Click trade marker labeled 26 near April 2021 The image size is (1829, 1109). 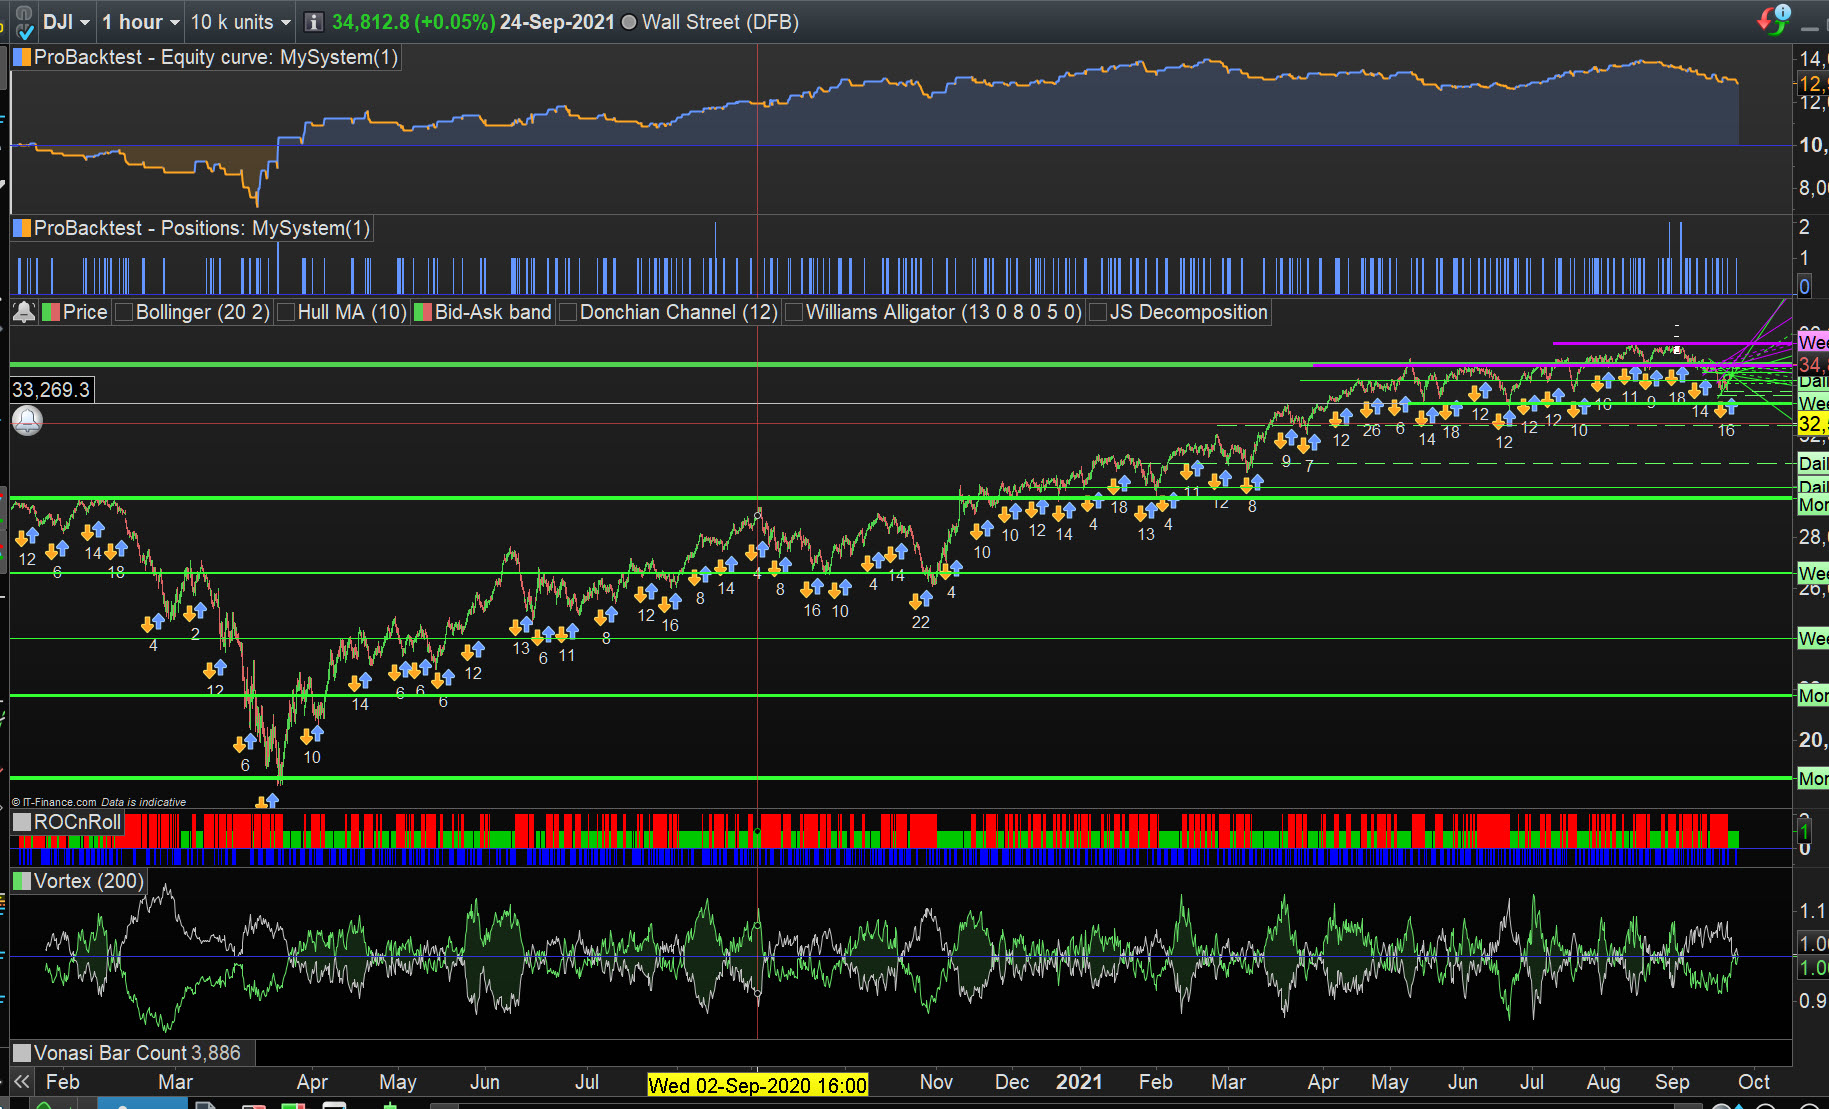1371,430
